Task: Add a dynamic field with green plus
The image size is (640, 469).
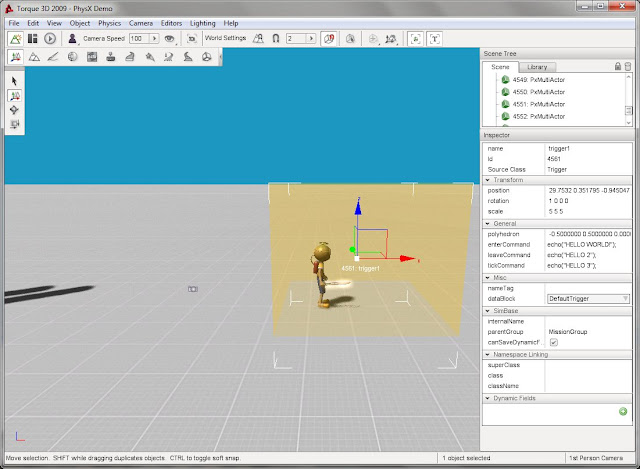Action: (623, 411)
